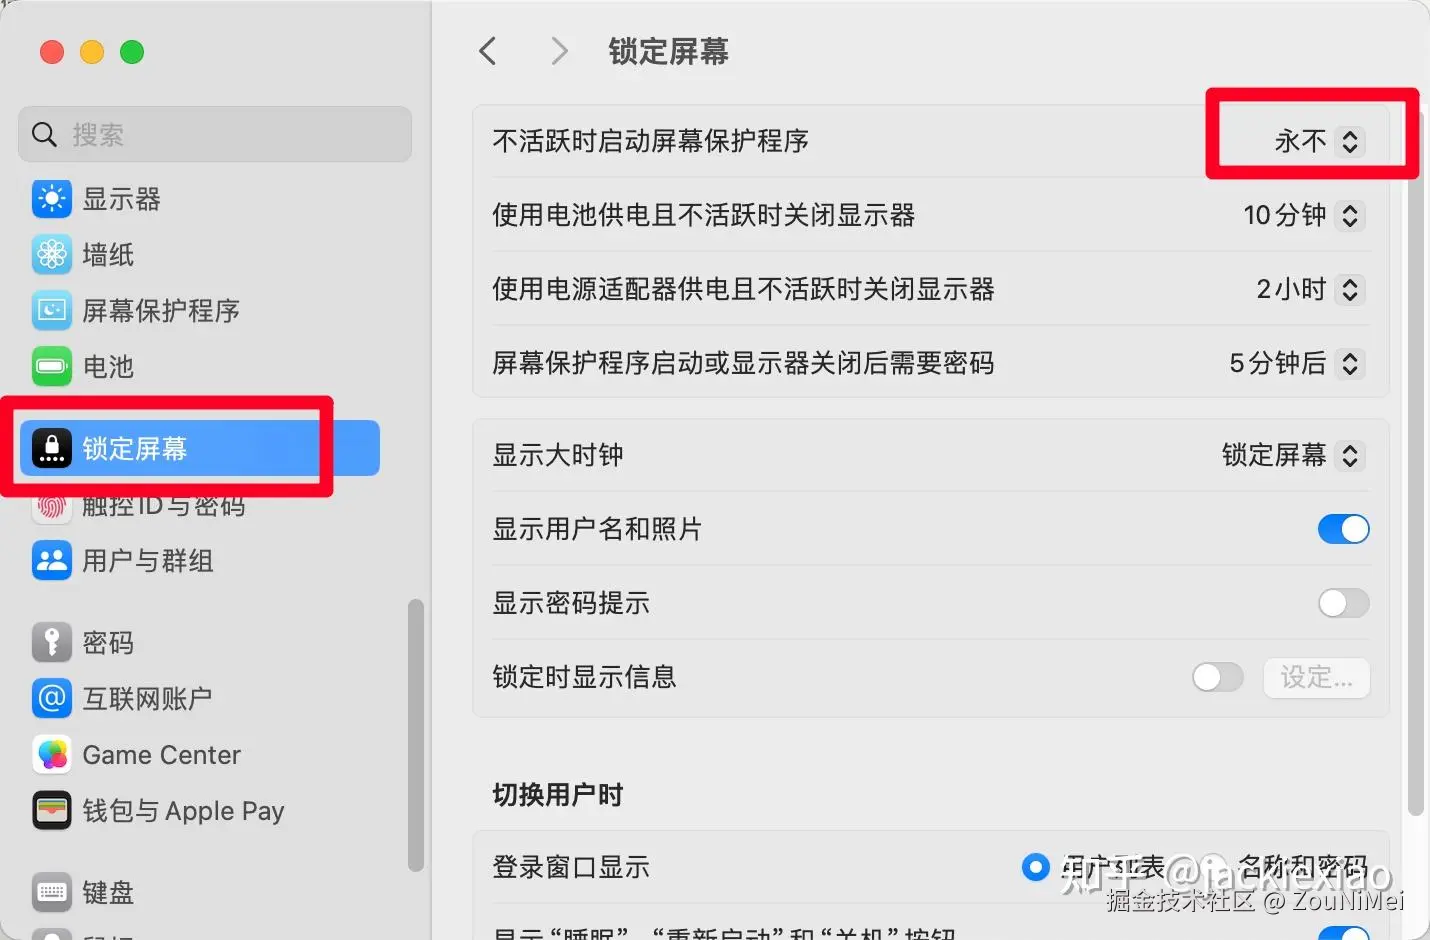
Task: Disable the 显示用户名和照片 switch
Action: pos(1343,529)
